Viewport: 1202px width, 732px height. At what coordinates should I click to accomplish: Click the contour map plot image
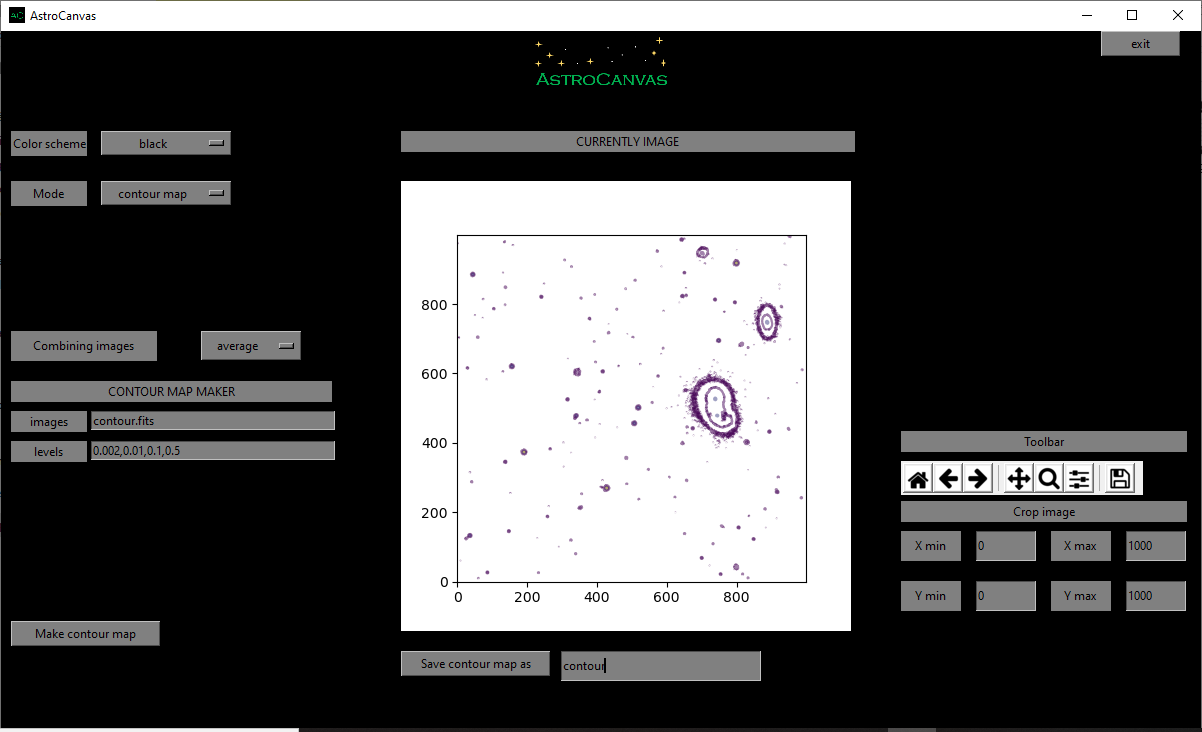point(626,406)
